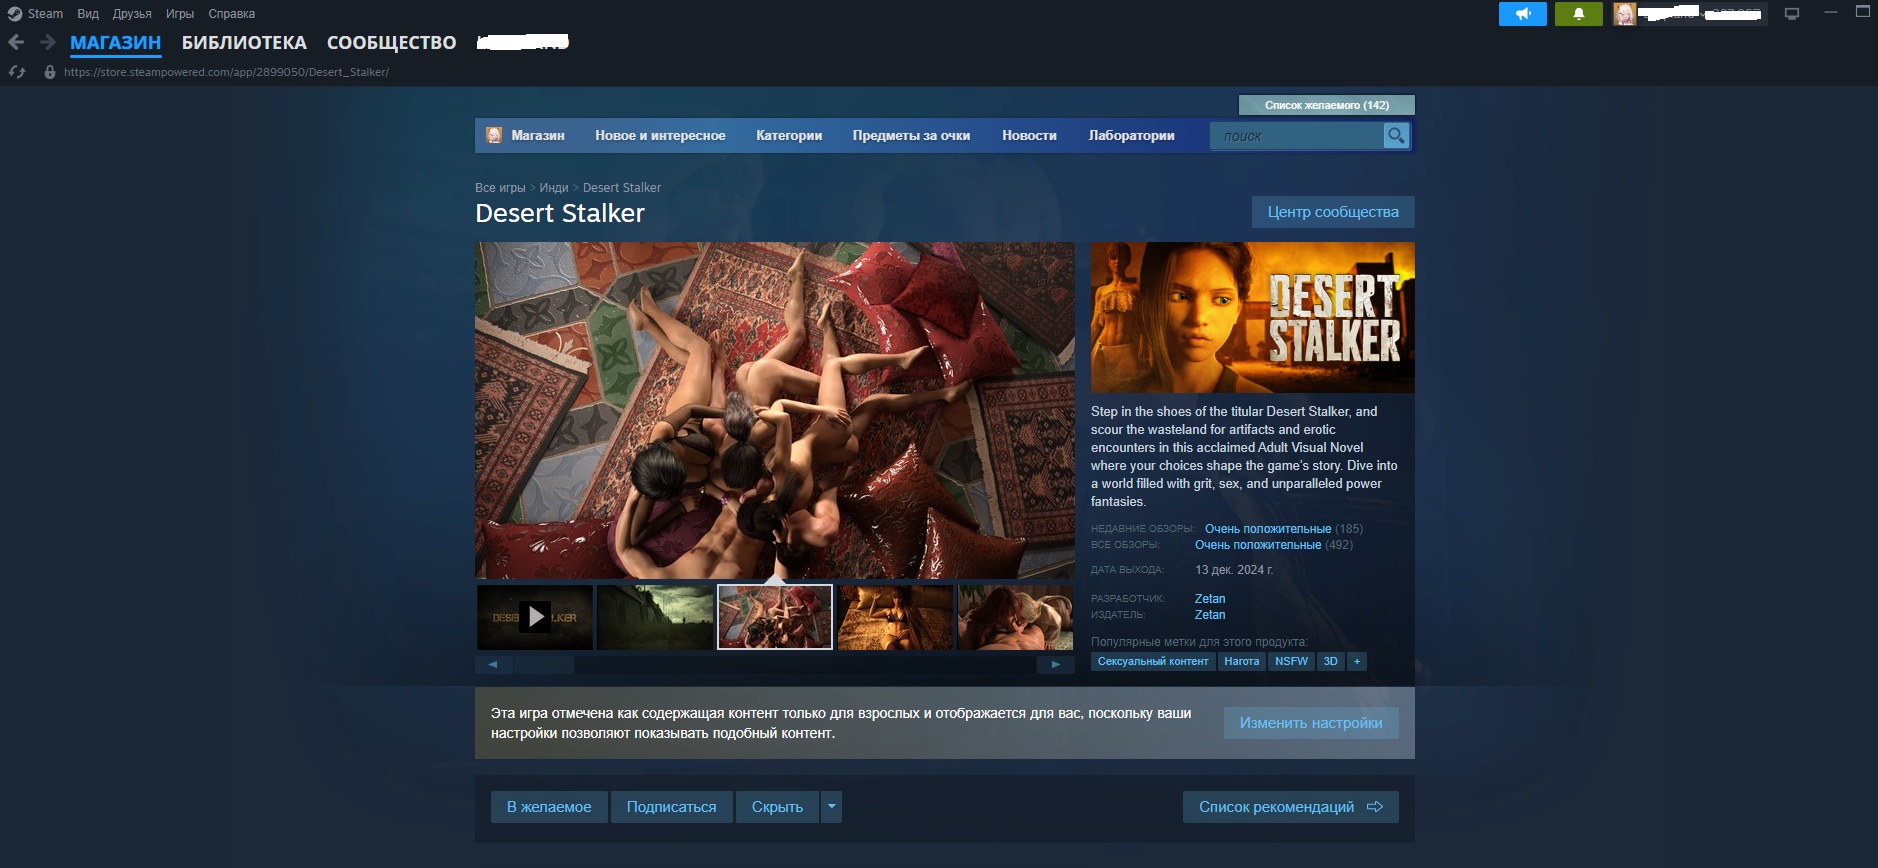Go forward with the forward arrow

tap(47, 42)
